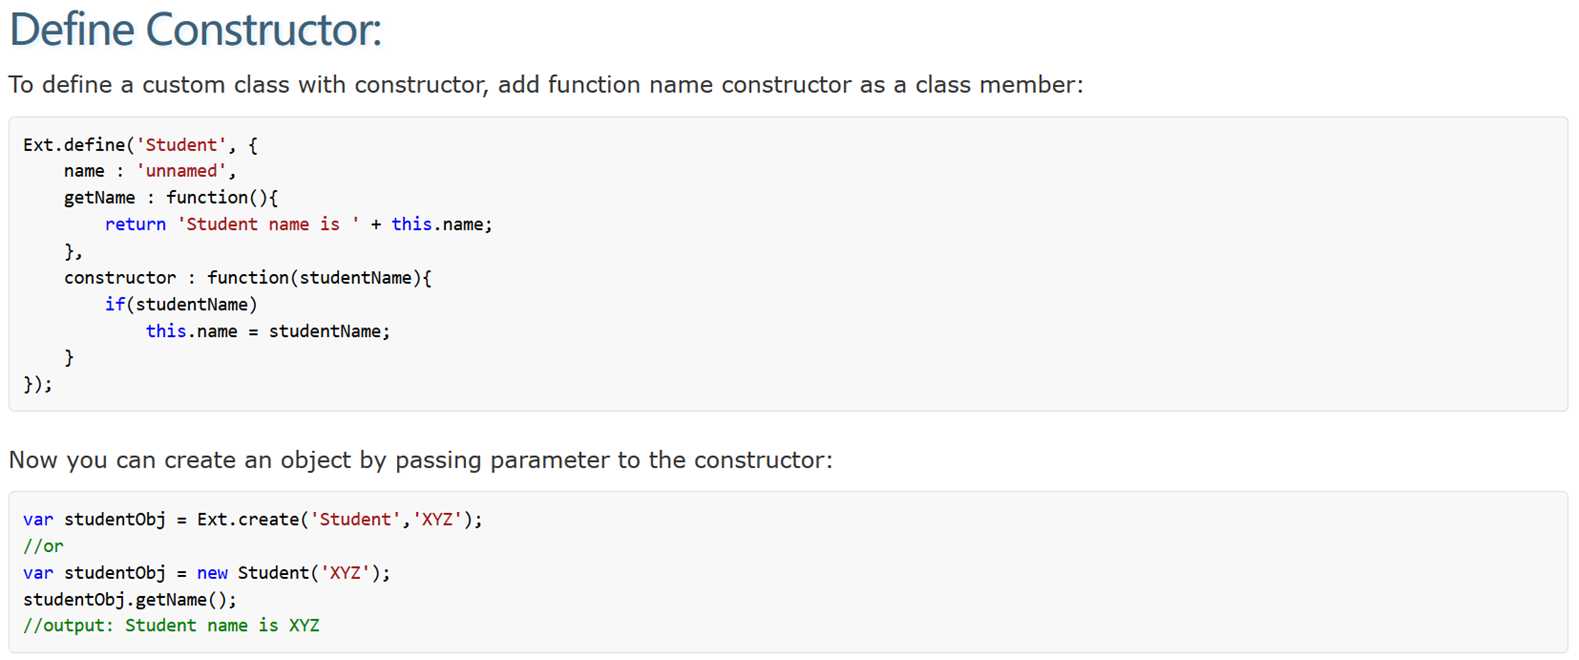Click the 'Define Constructor:' heading
This screenshot has height=660, width=1579.
coord(195,29)
